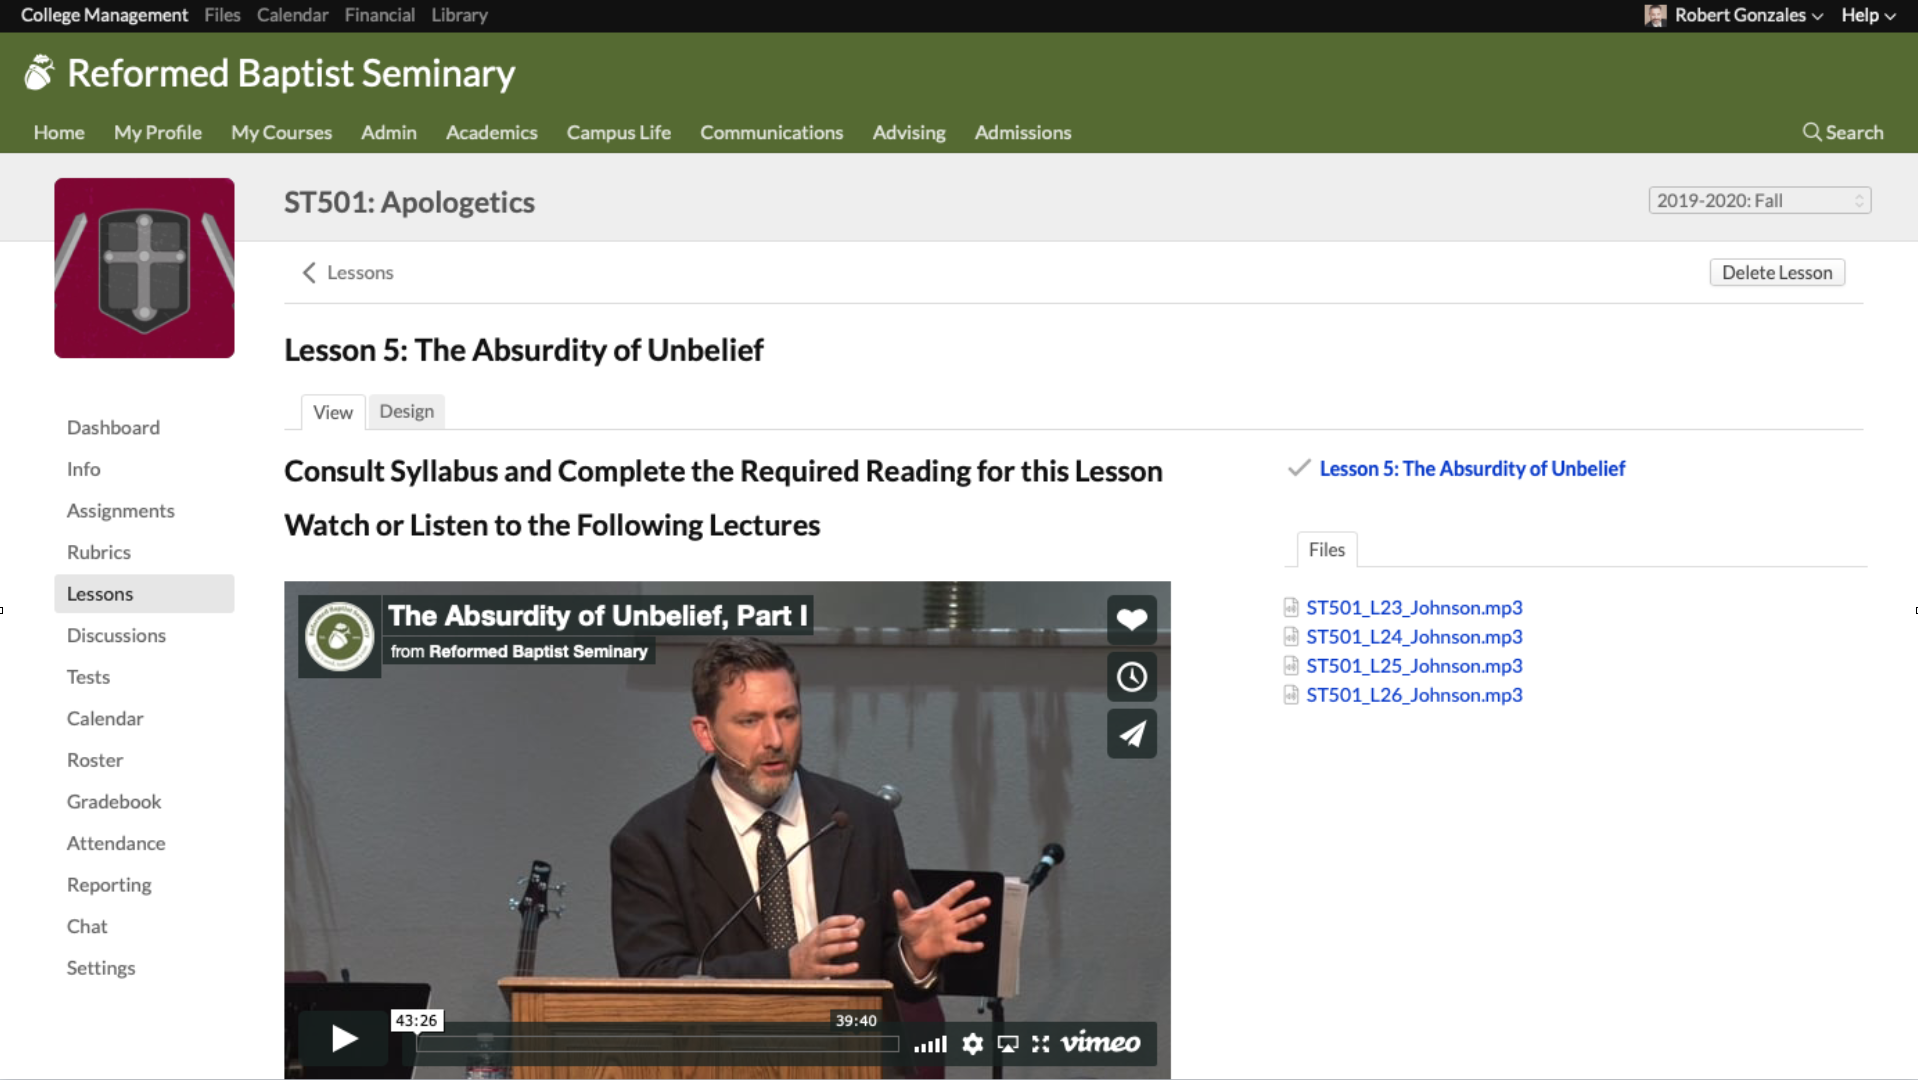Open Settings in course sidebar

[x=100, y=968]
